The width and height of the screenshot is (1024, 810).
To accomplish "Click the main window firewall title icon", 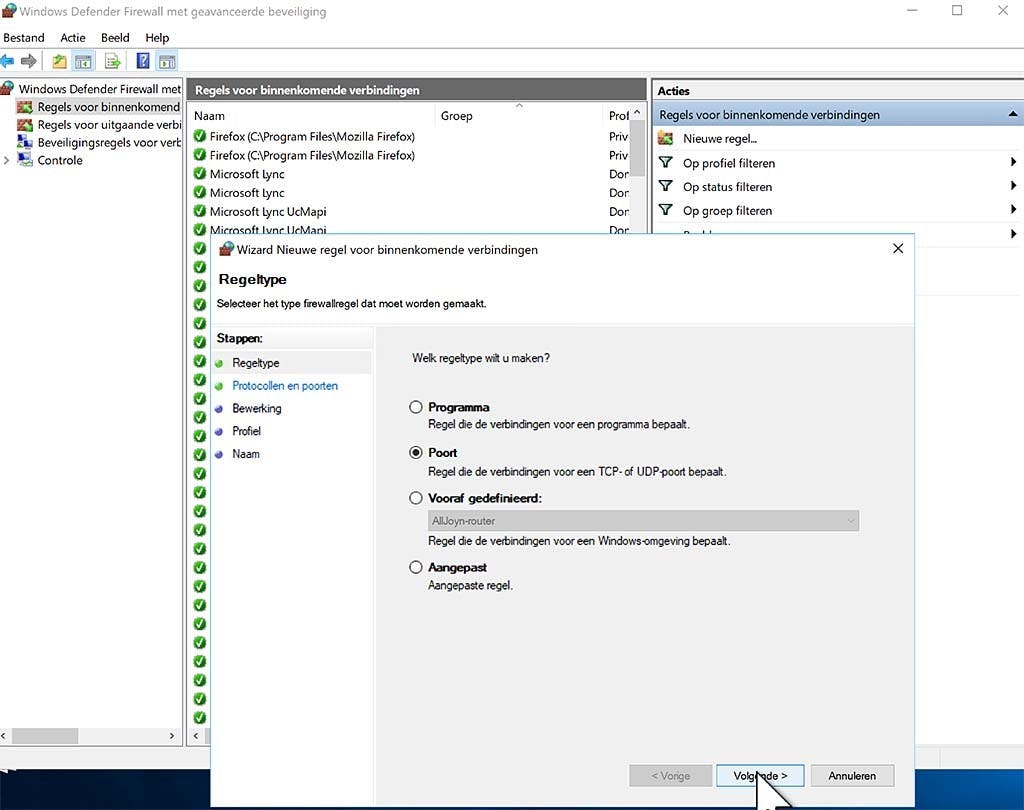I will (8, 10).
